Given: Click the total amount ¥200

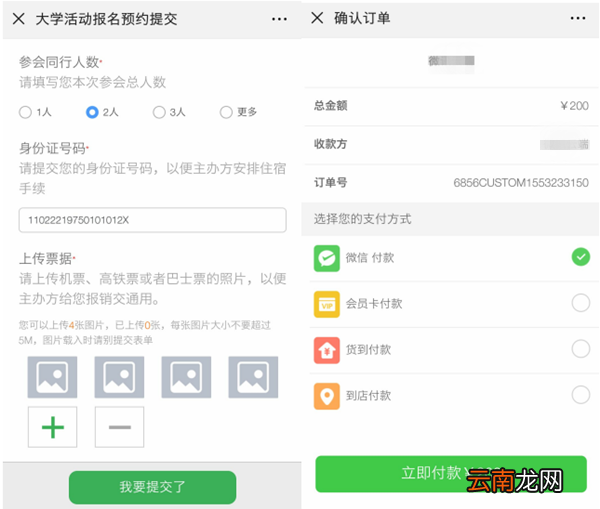Looking at the screenshot, I should [574, 106].
